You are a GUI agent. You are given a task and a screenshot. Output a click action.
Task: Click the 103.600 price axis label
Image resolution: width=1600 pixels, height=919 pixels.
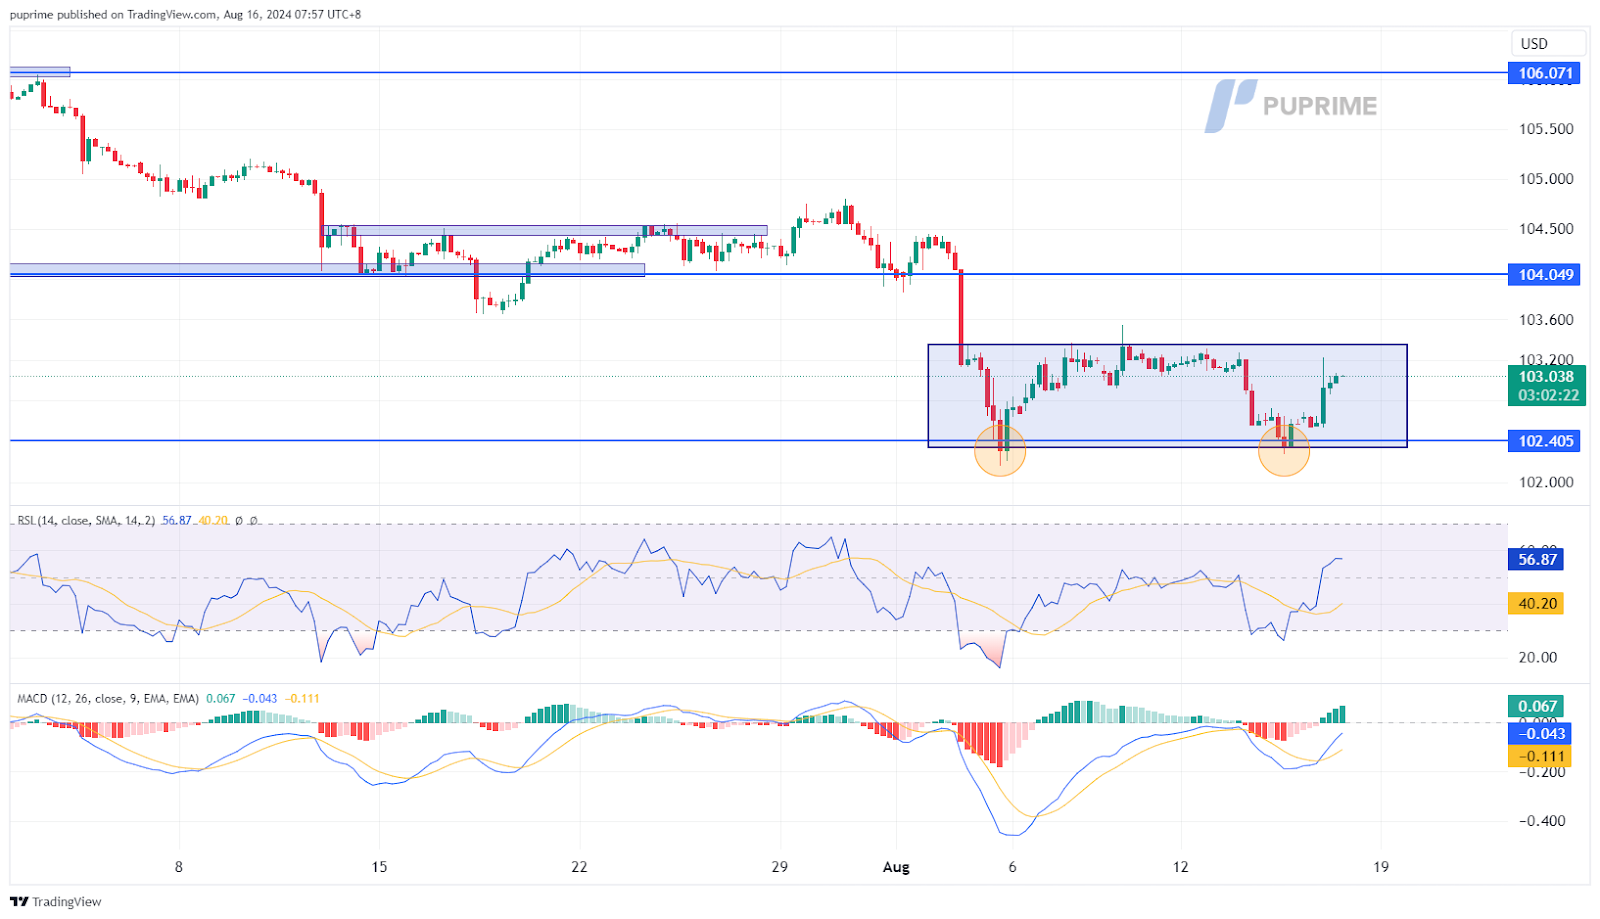pyautogui.click(x=1546, y=320)
